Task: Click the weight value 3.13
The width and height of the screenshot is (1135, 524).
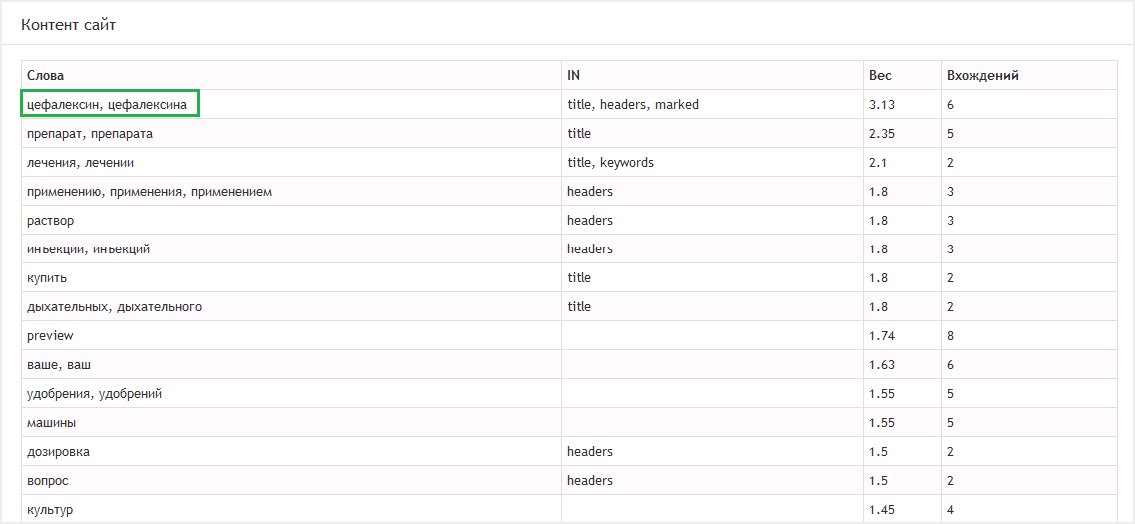Action: click(x=881, y=104)
